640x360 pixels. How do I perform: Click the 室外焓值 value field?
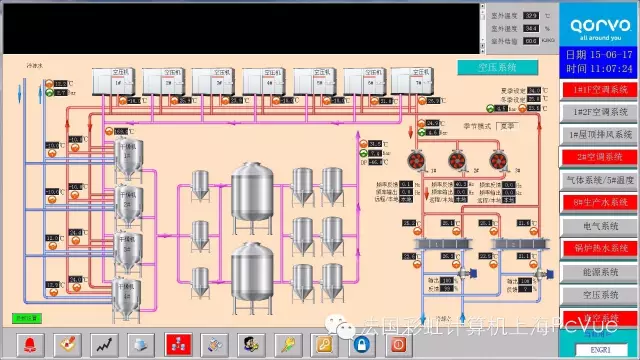click(531, 41)
